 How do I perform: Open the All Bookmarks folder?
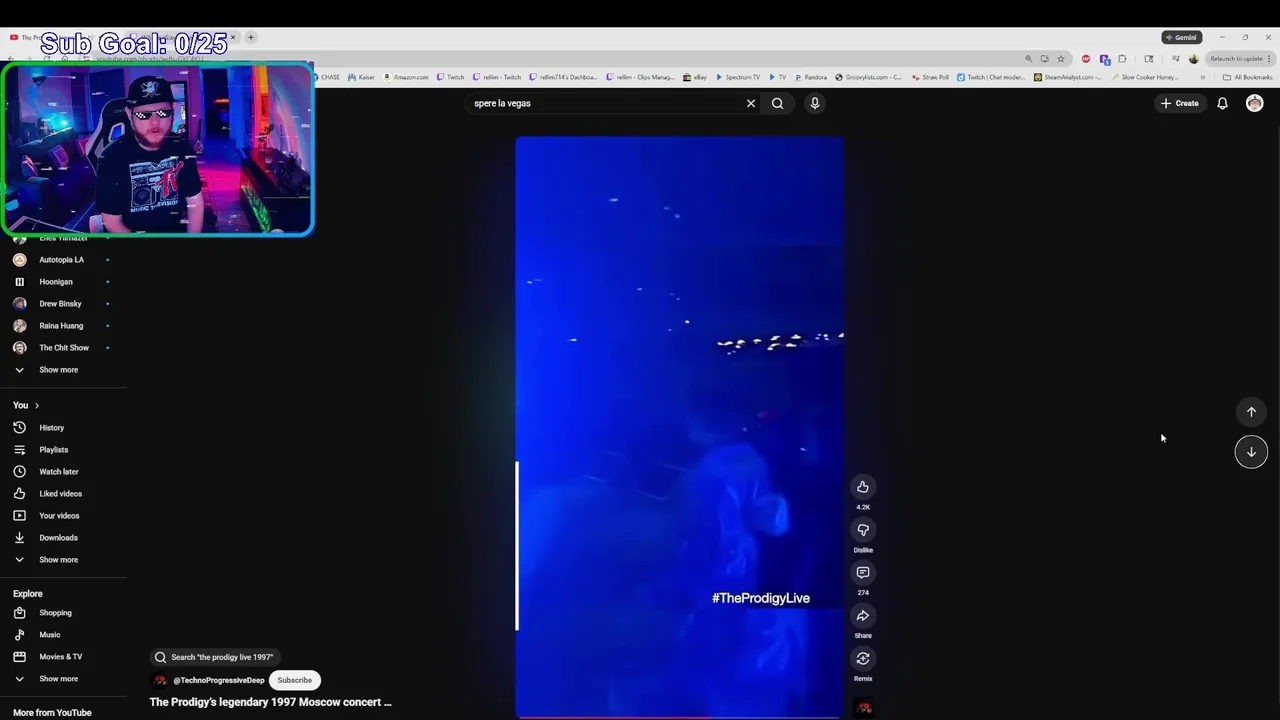(1248, 77)
